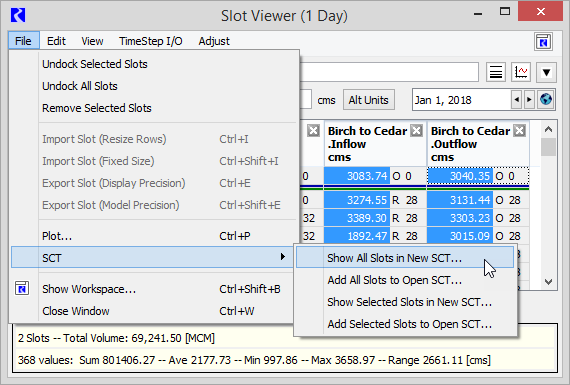This screenshot has height=385, width=570.
Task: Open the plot chart icon button
Action: tap(521, 72)
